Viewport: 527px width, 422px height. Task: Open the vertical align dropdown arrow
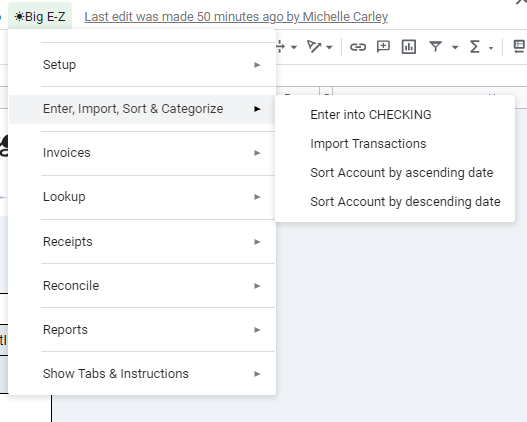[x=294, y=47]
